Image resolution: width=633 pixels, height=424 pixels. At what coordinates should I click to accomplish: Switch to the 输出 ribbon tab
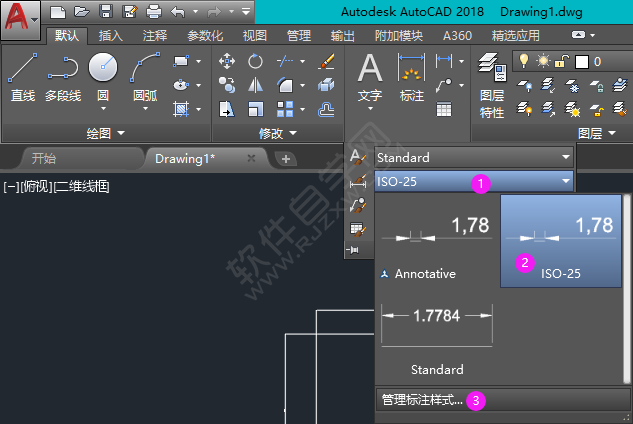(343, 36)
